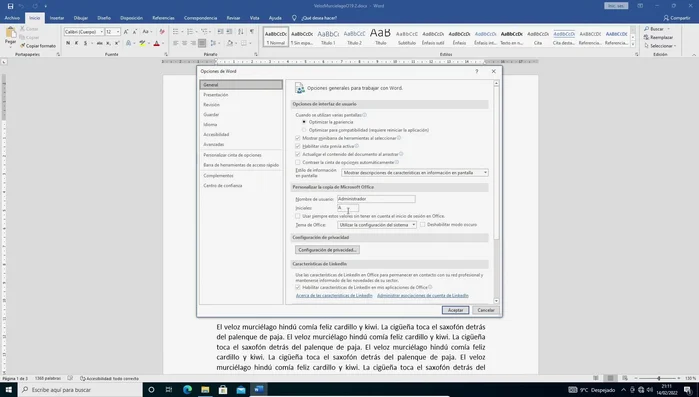Click Configuración de privacidad button
The image size is (699, 397).
pyautogui.click(x=327, y=250)
